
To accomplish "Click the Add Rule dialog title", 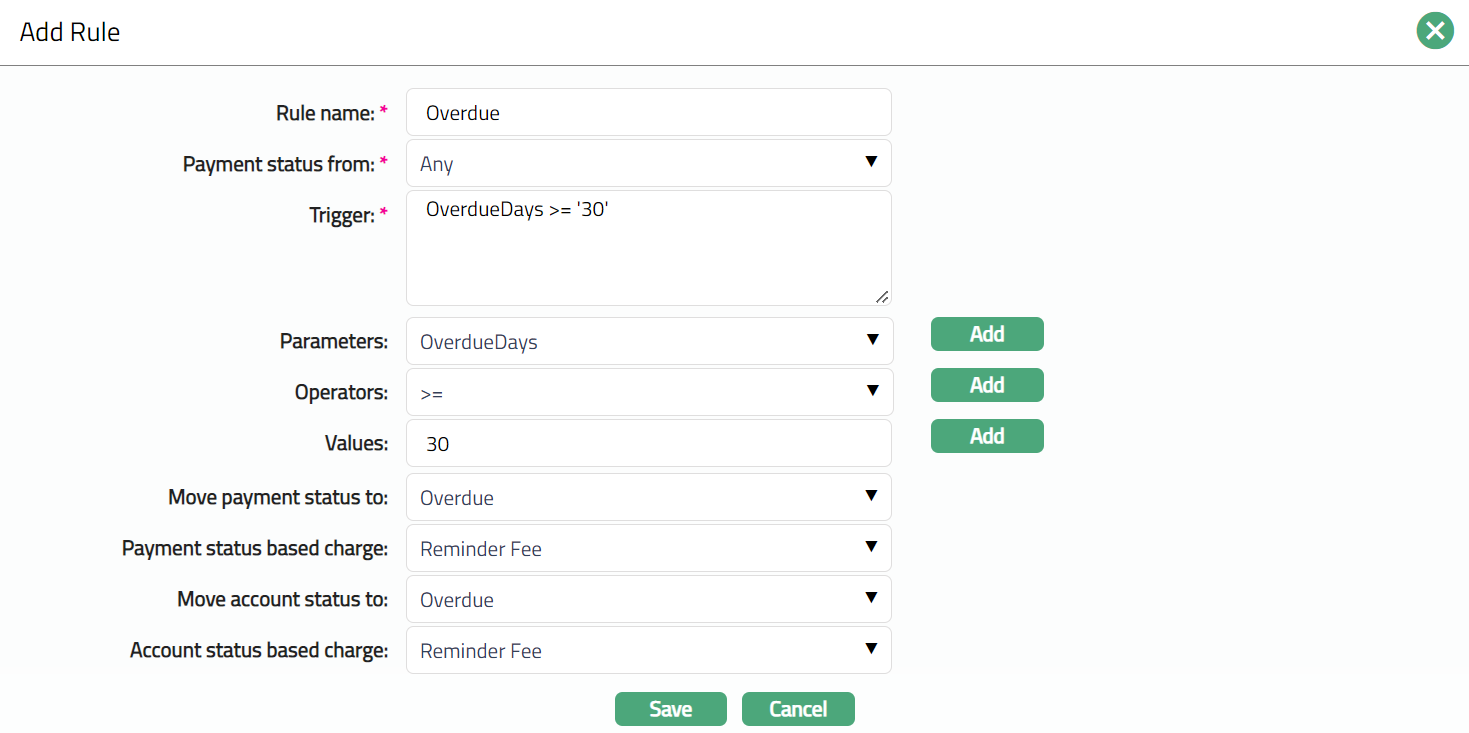I will pyautogui.click(x=70, y=32).
